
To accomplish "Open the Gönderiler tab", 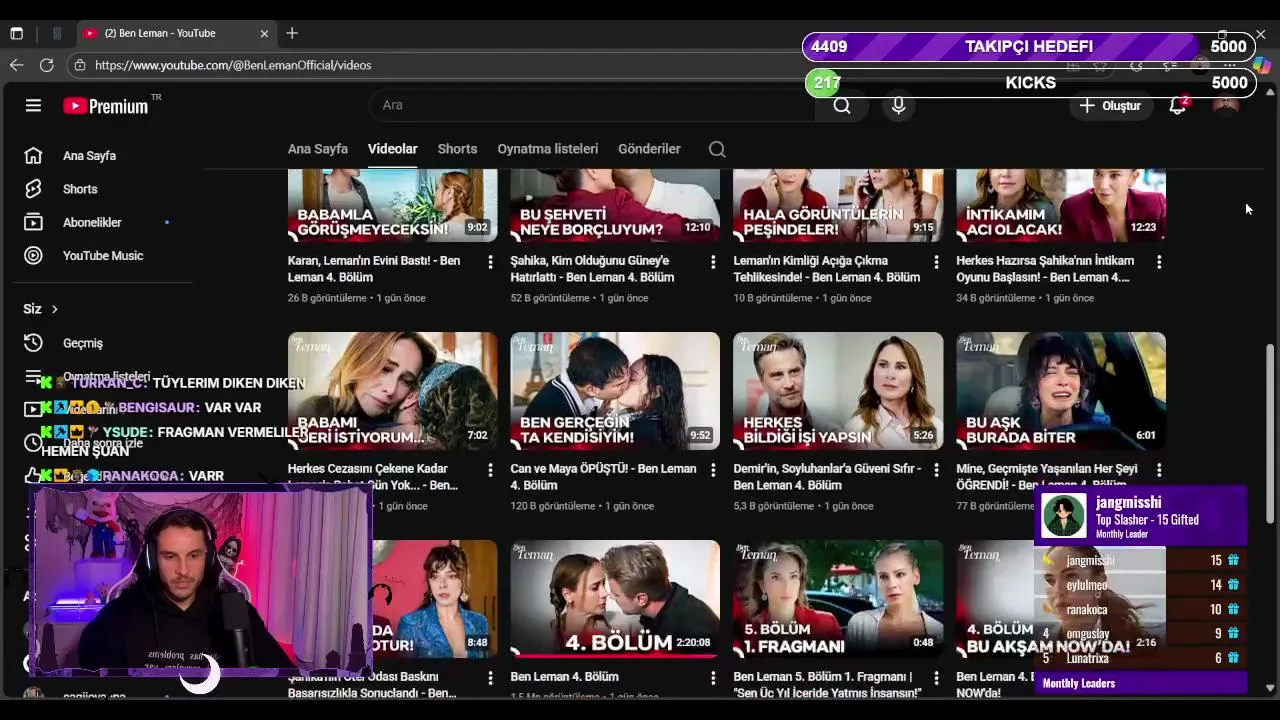I will [649, 149].
